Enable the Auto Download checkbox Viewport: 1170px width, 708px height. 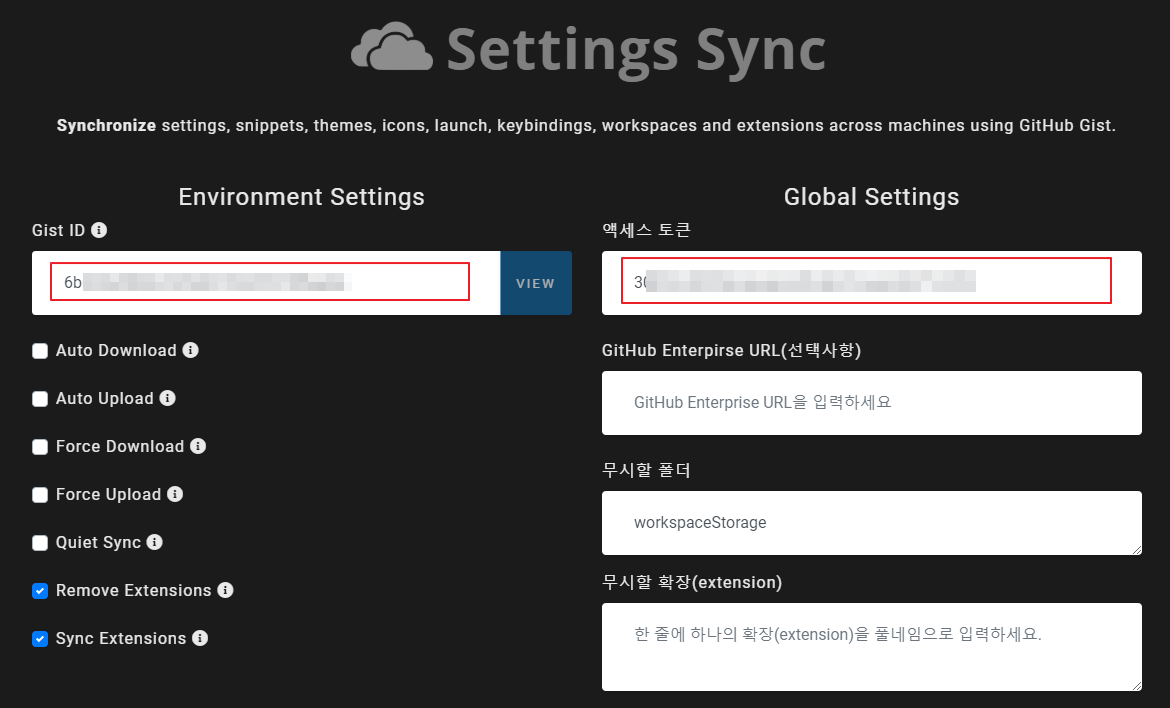40,351
